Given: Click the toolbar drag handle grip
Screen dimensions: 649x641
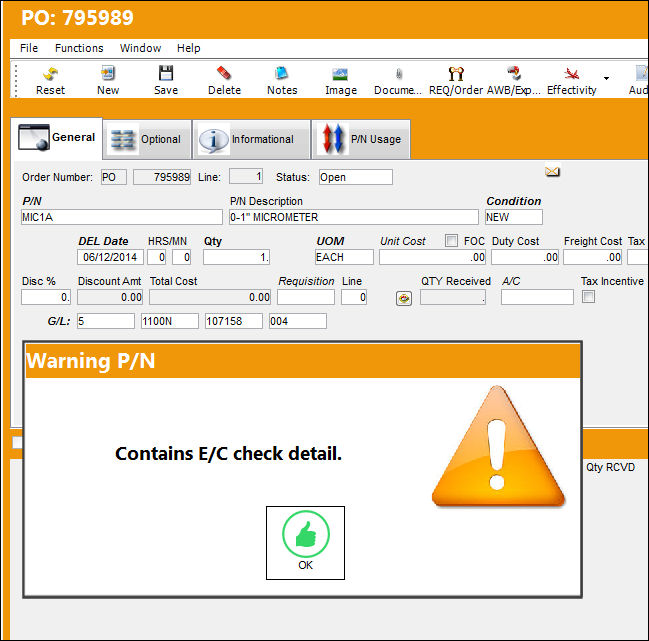Looking at the screenshot, I should [16, 80].
